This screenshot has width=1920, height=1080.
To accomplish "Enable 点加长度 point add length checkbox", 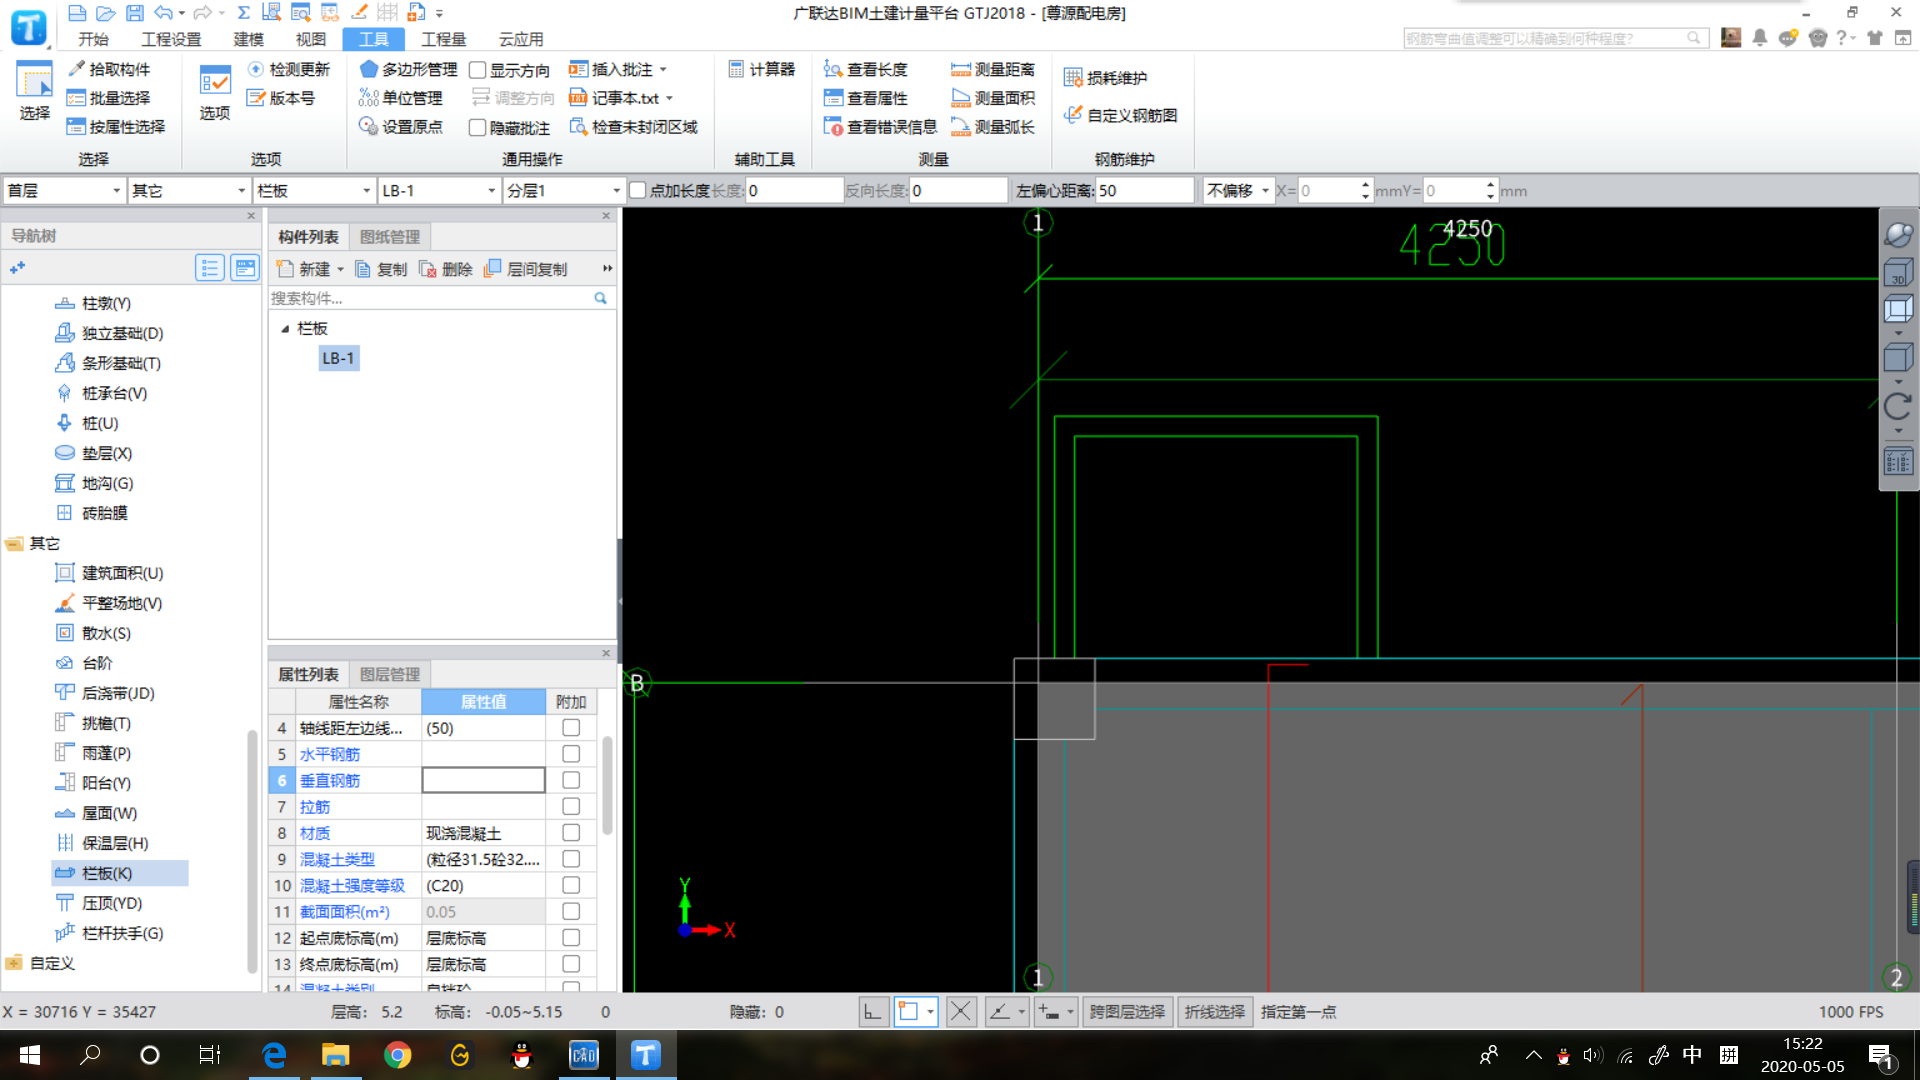I will tap(638, 190).
